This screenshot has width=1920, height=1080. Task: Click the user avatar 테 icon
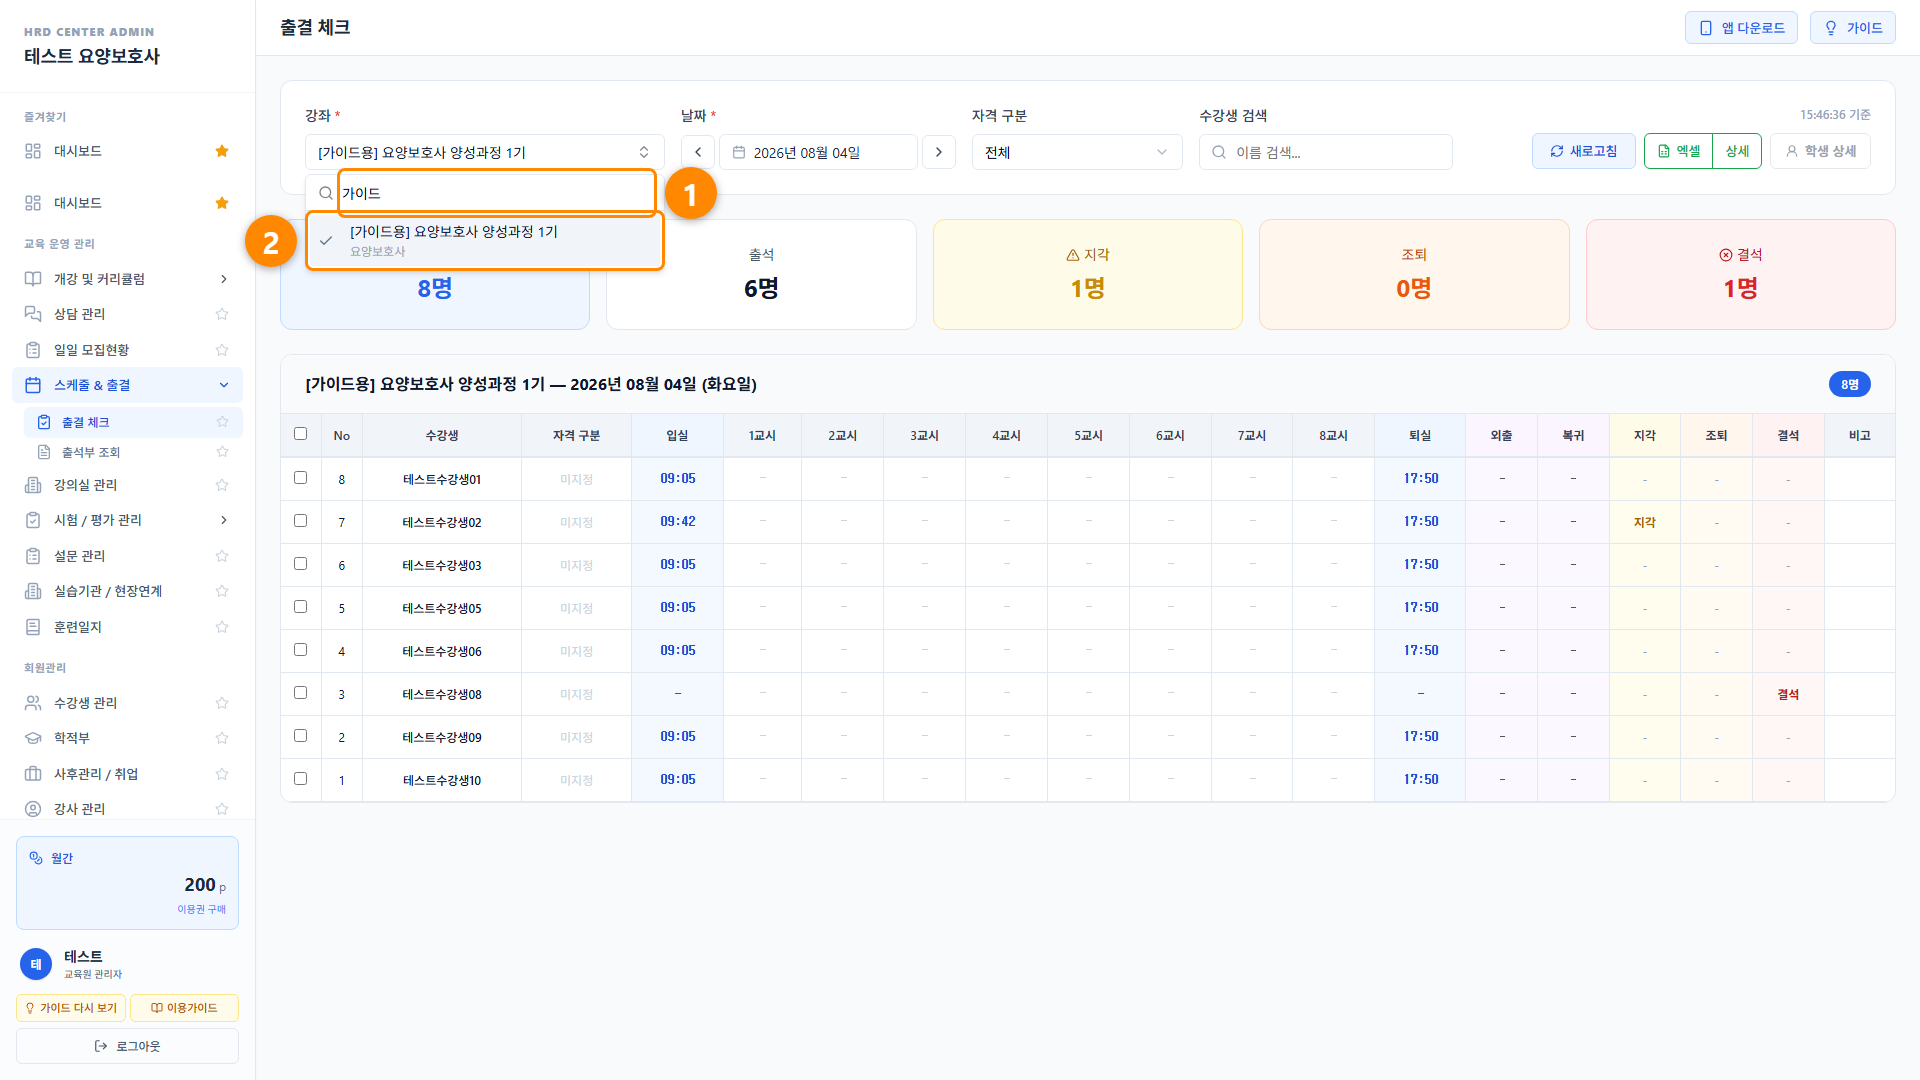click(36, 964)
